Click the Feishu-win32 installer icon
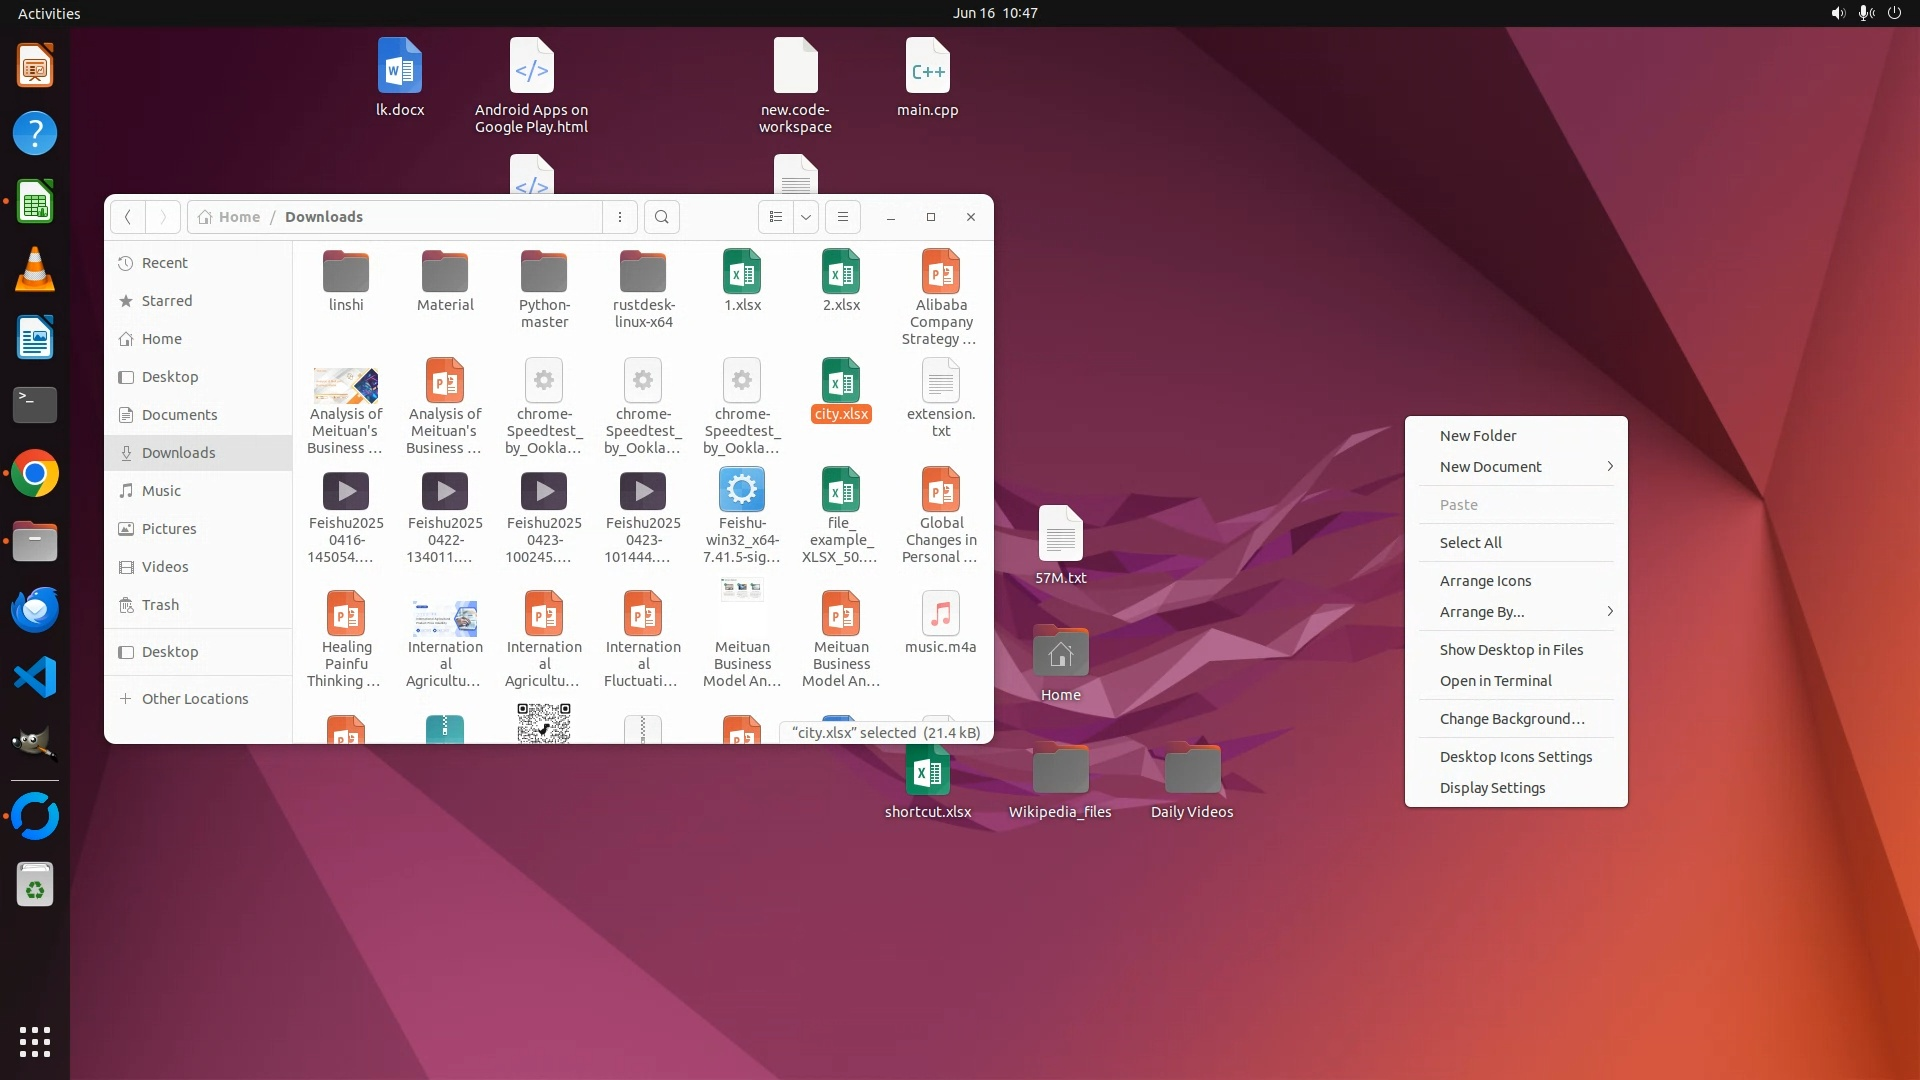Image resolution: width=1920 pixels, height=1080 pixels. pos(742,490)
